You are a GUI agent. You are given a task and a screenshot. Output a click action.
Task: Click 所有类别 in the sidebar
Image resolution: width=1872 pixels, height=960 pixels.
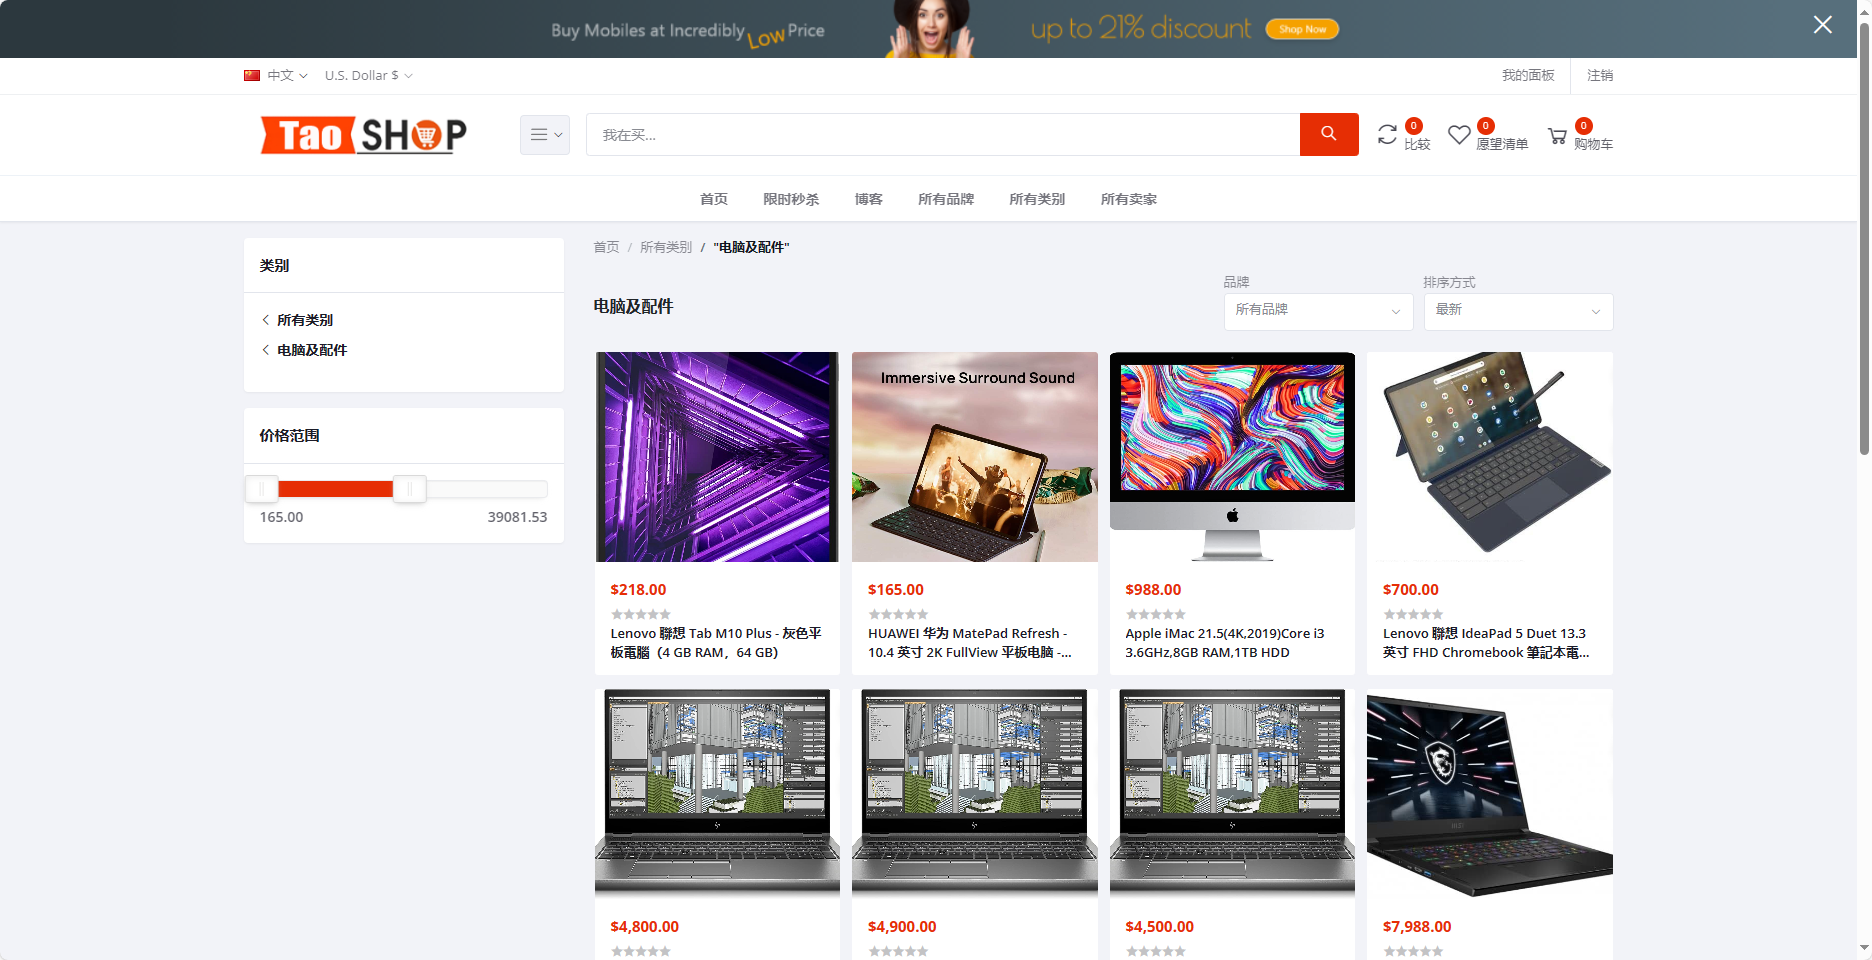coord(304,320)
